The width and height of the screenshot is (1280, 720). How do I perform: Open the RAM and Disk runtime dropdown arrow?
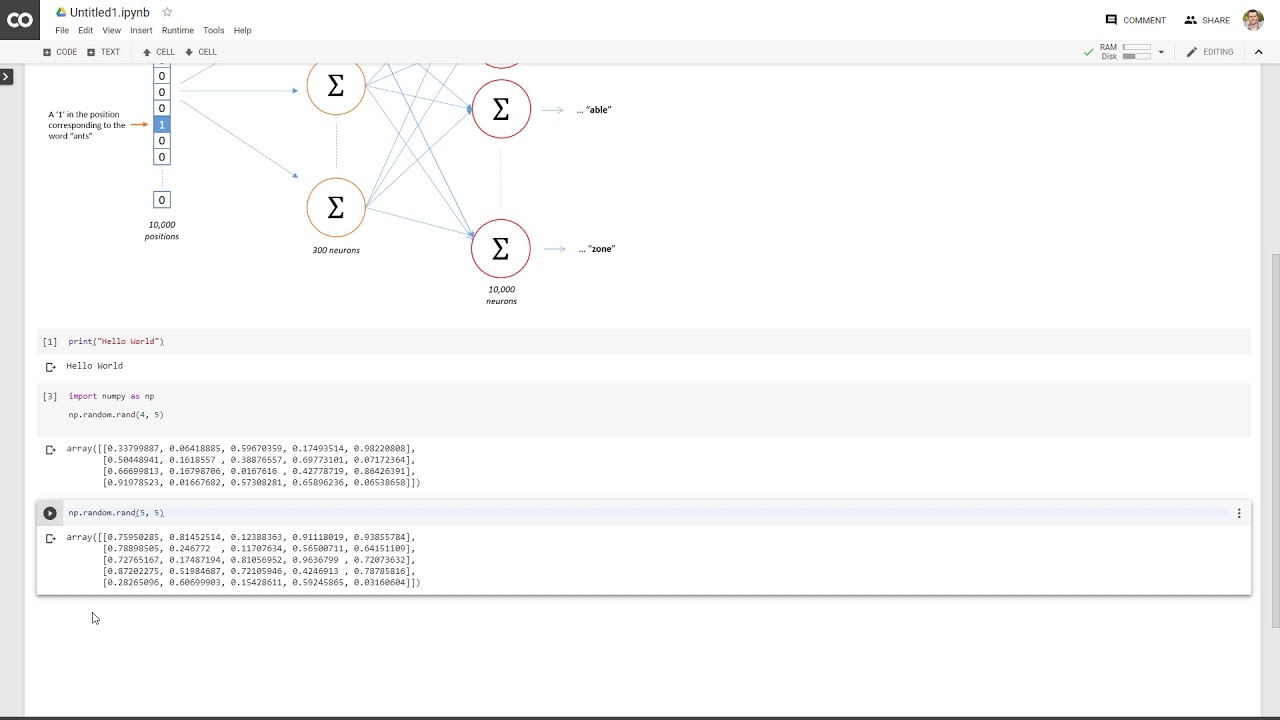1161,52
